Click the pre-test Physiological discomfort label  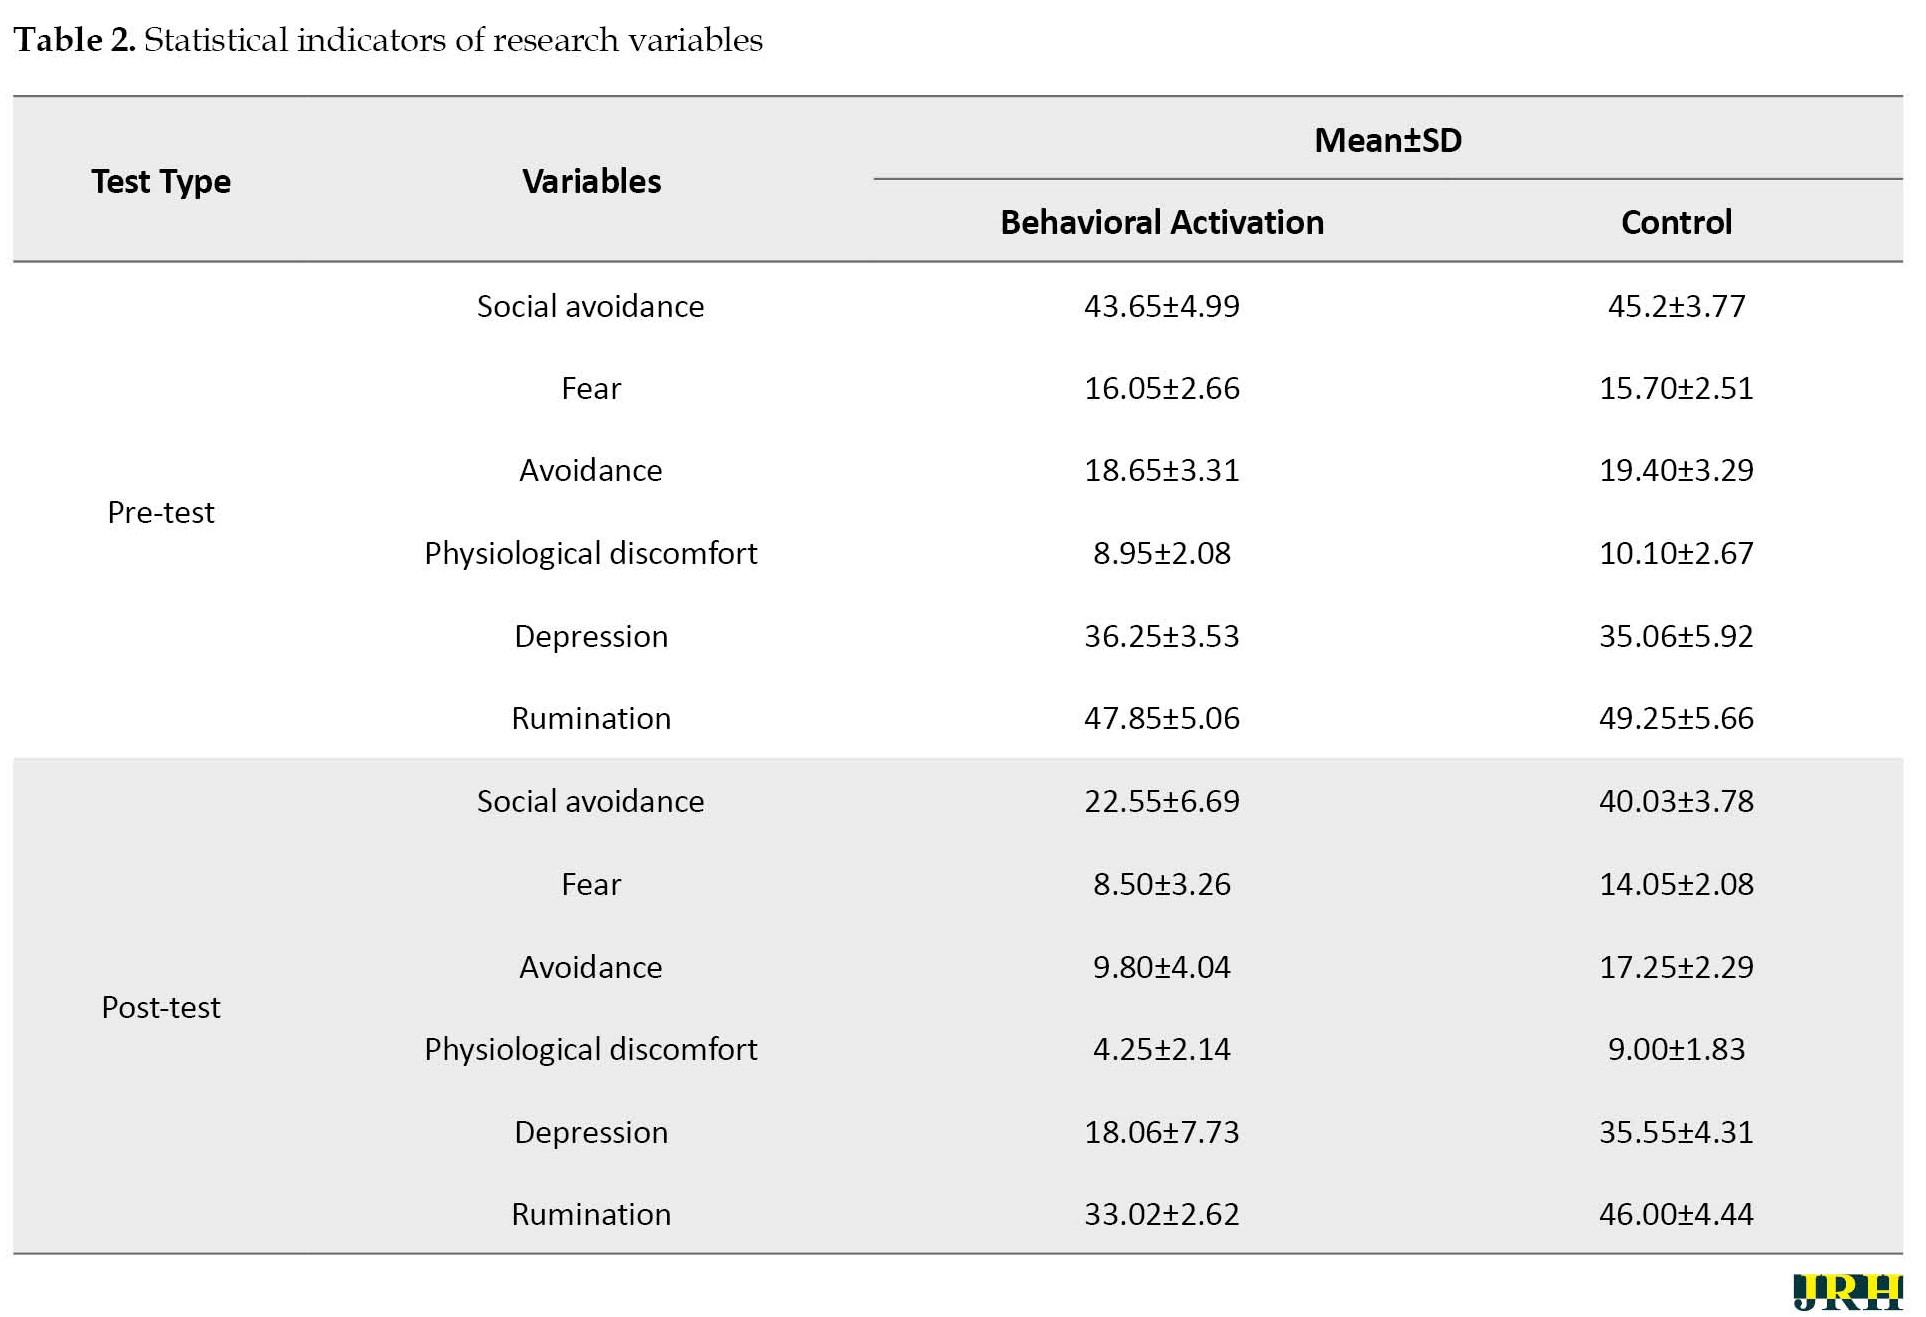[591, 553]
